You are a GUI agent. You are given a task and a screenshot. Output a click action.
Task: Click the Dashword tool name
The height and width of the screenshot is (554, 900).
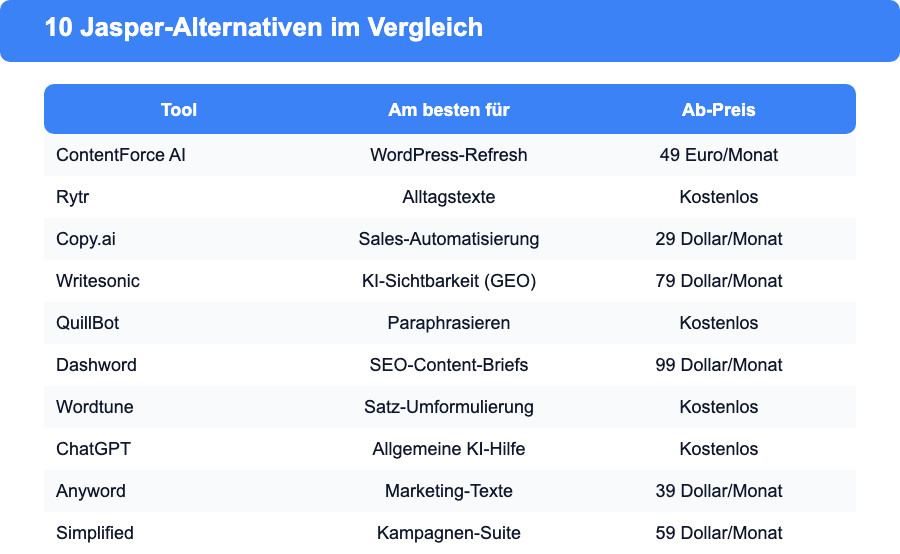[x=96, y=365]
